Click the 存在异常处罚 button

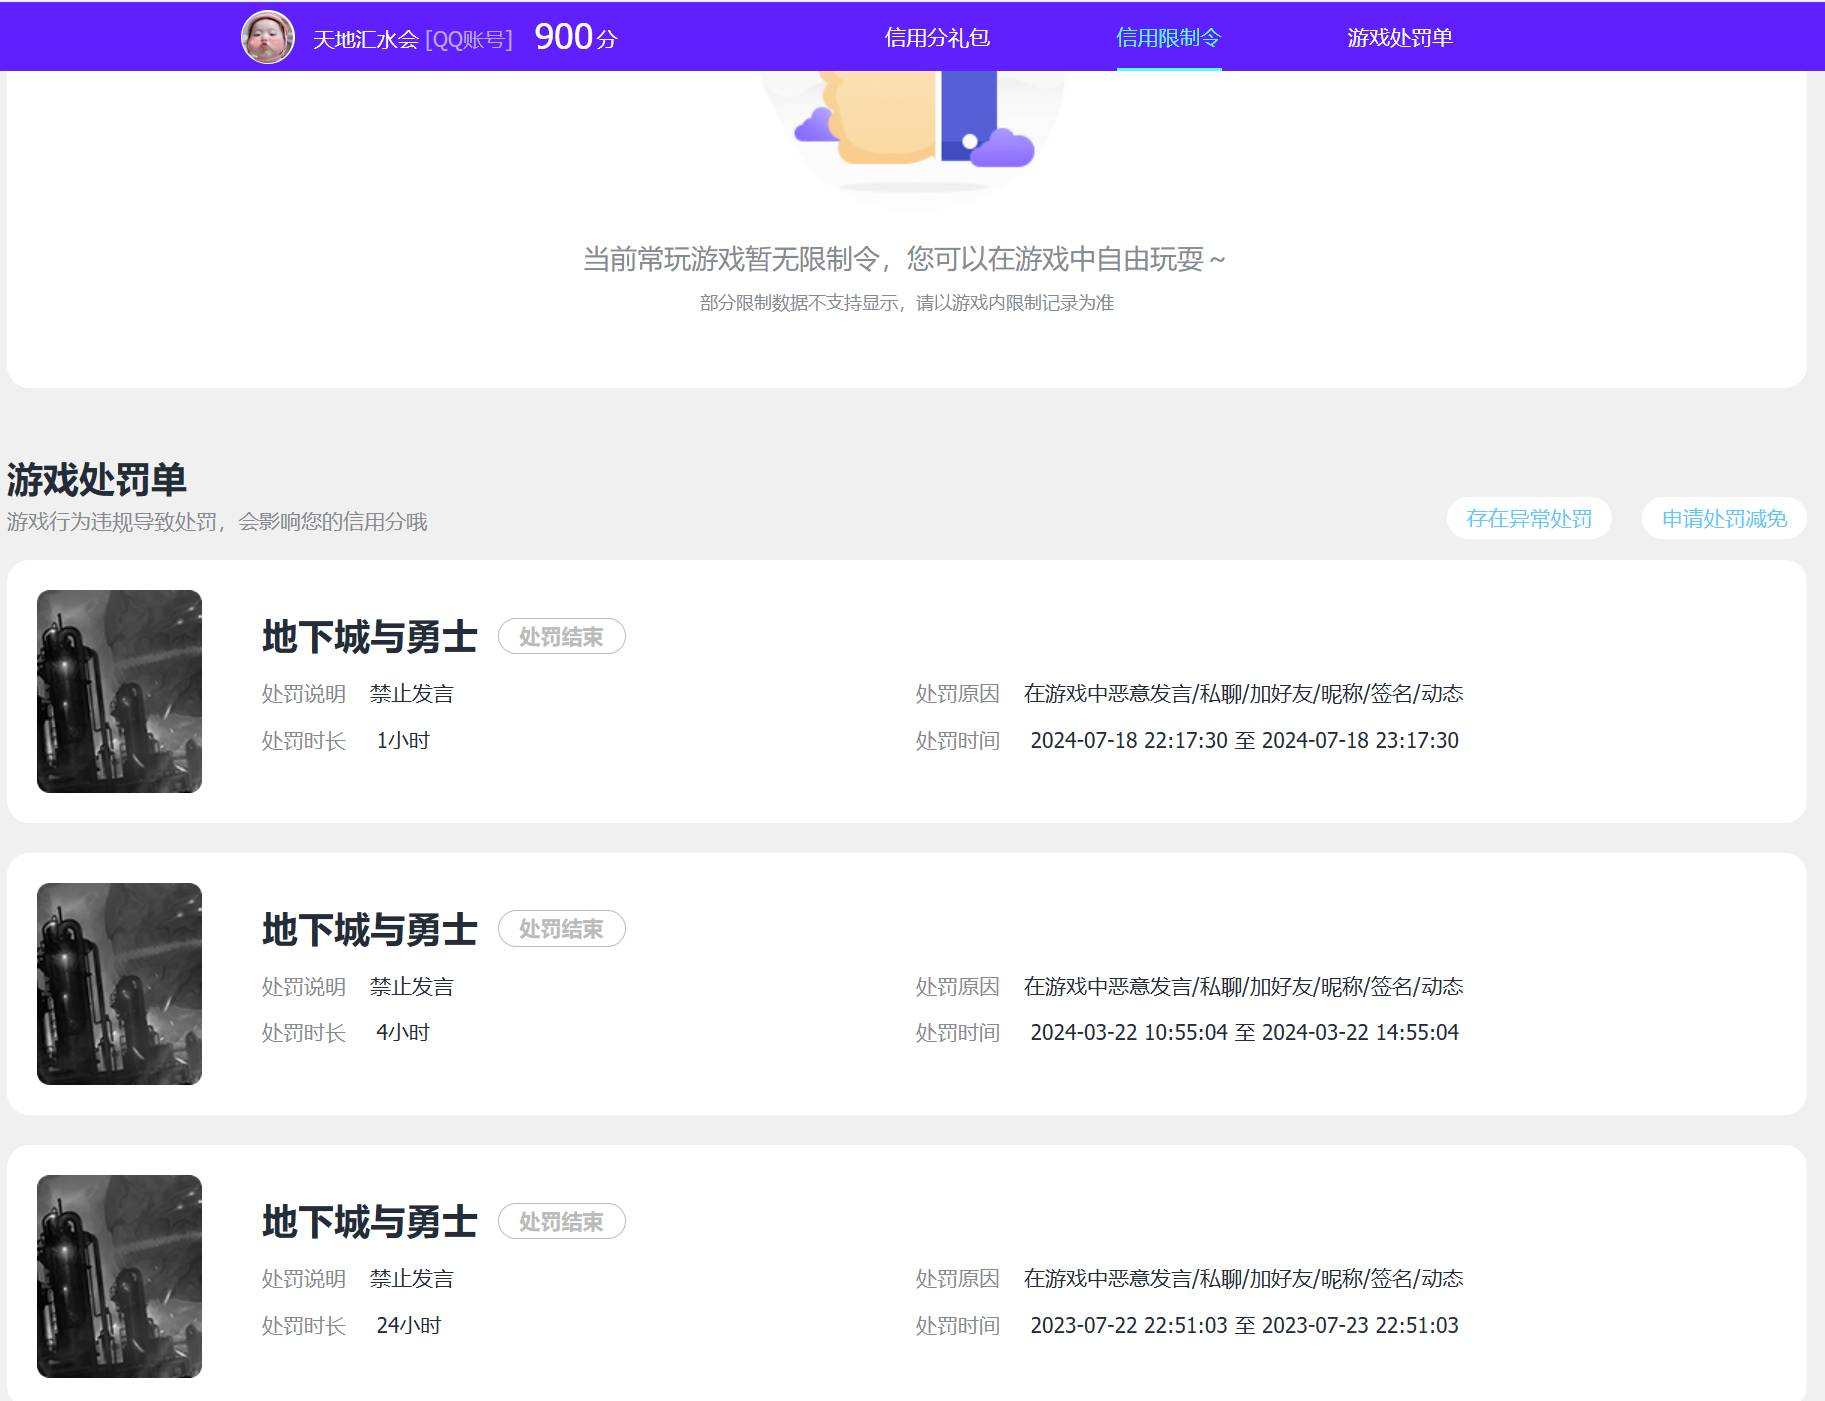(1529, 518)
